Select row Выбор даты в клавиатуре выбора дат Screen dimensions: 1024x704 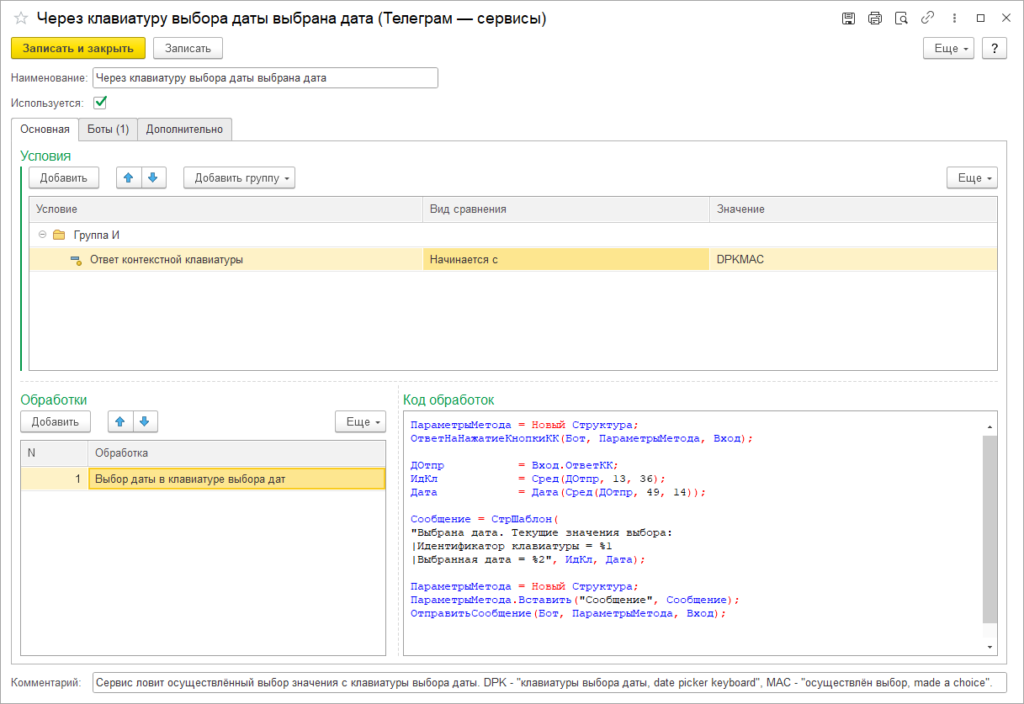[x=203, y=479]
